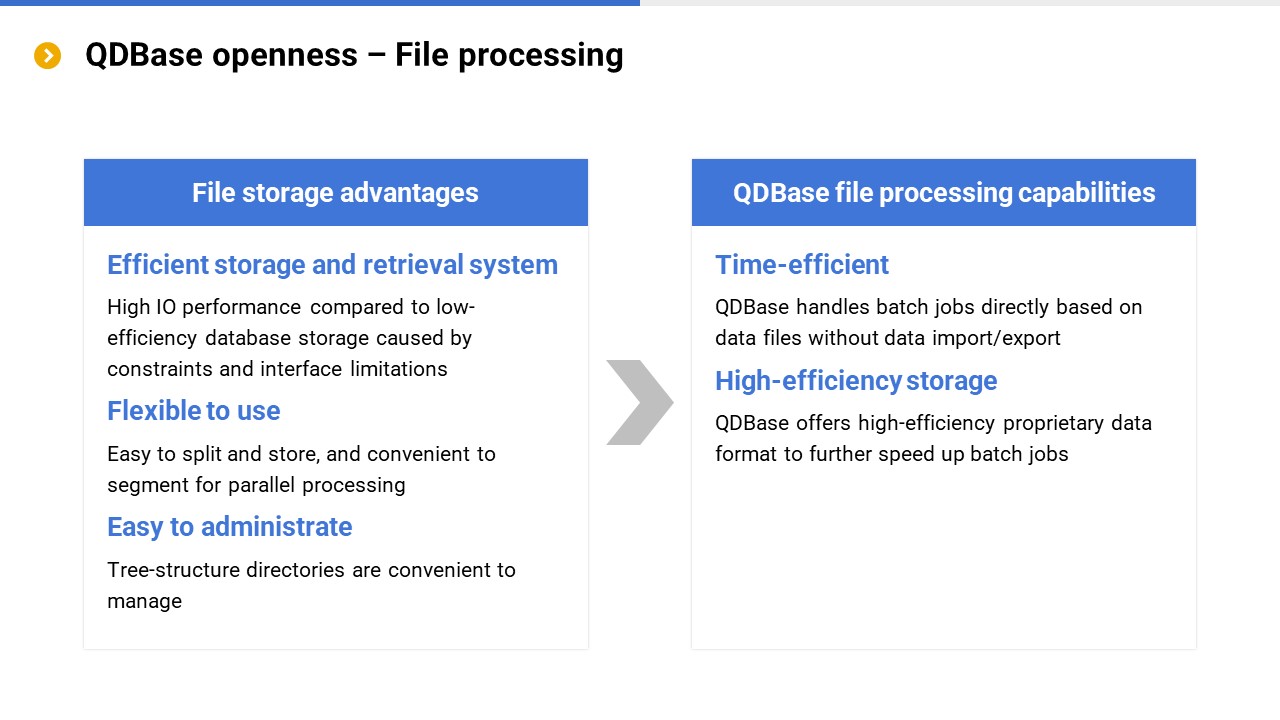Click the "Flexible to use" heading

coord(194,411)
